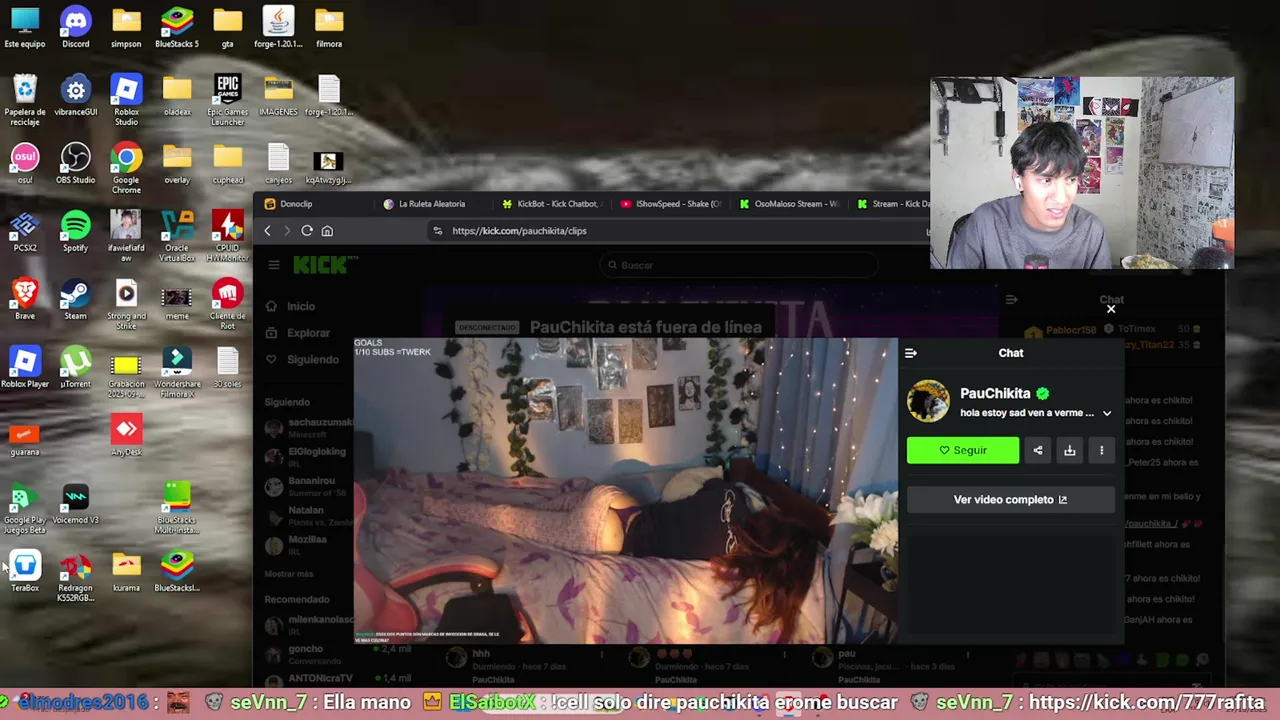1280x720 pixels.
Task: Click the clip video player
Action: tap(626, 490)
